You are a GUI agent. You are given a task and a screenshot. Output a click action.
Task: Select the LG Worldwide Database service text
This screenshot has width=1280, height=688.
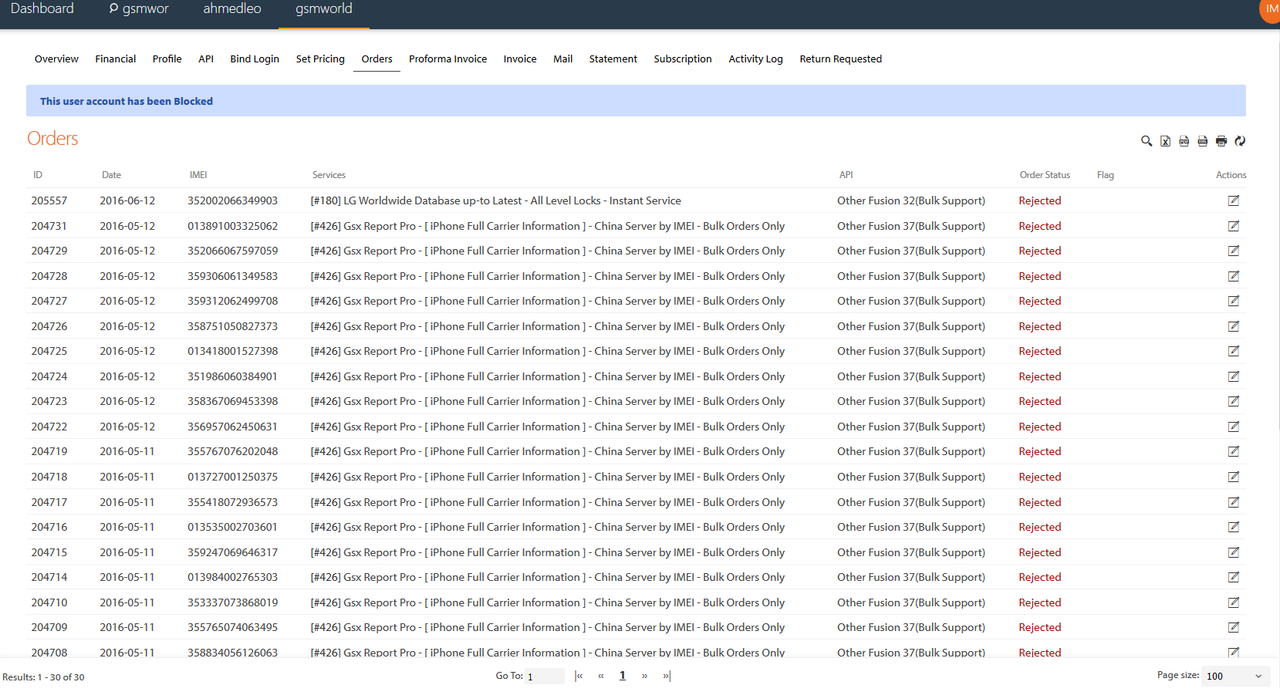point(496,201)
